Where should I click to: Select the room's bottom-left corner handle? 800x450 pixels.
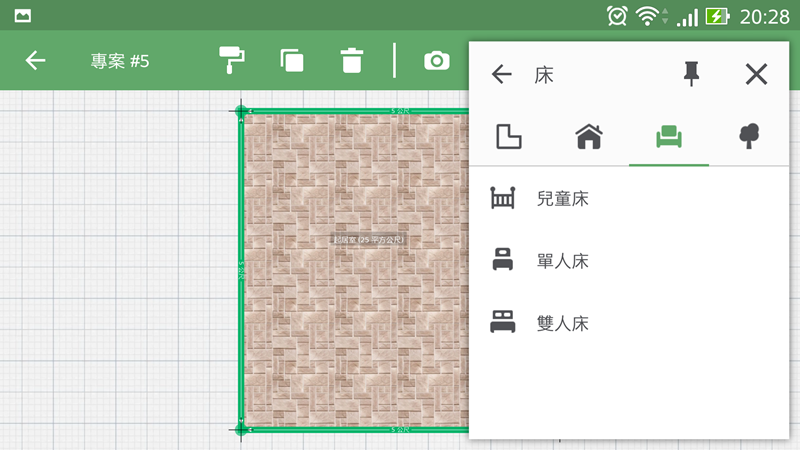coord(241,429)
